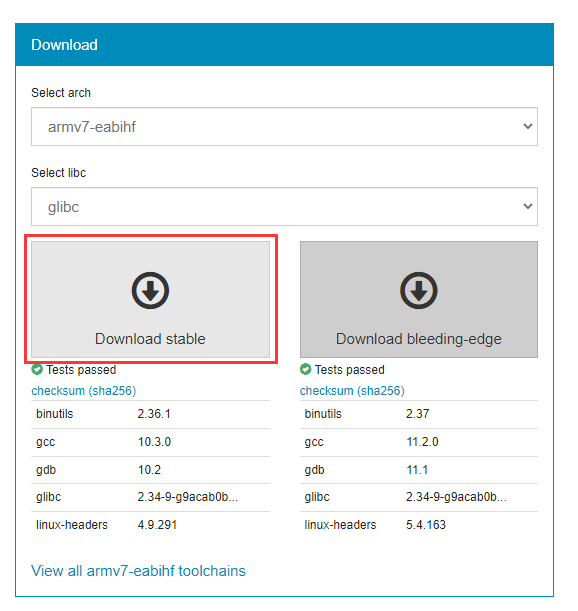Click the Download panel header title

click(x=64, y=45)
